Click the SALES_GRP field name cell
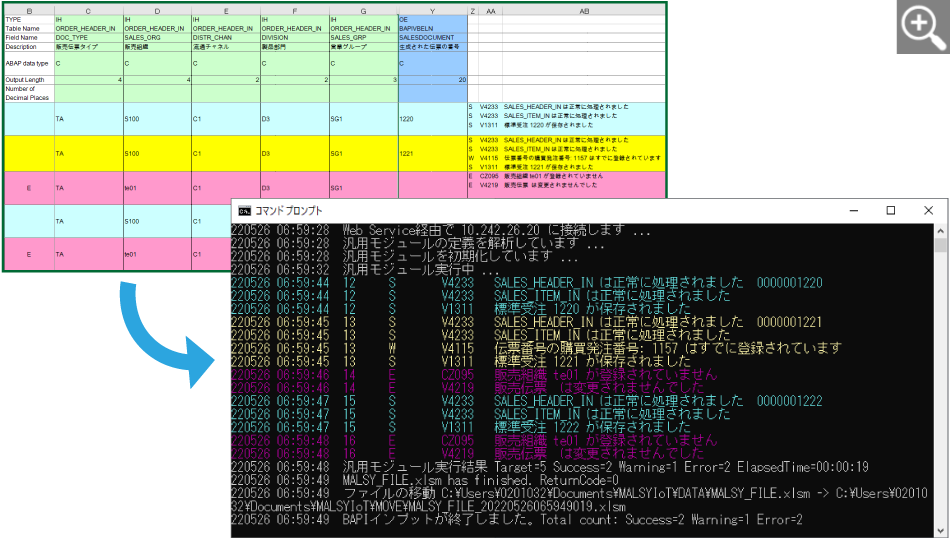 (x=364, y=38)
